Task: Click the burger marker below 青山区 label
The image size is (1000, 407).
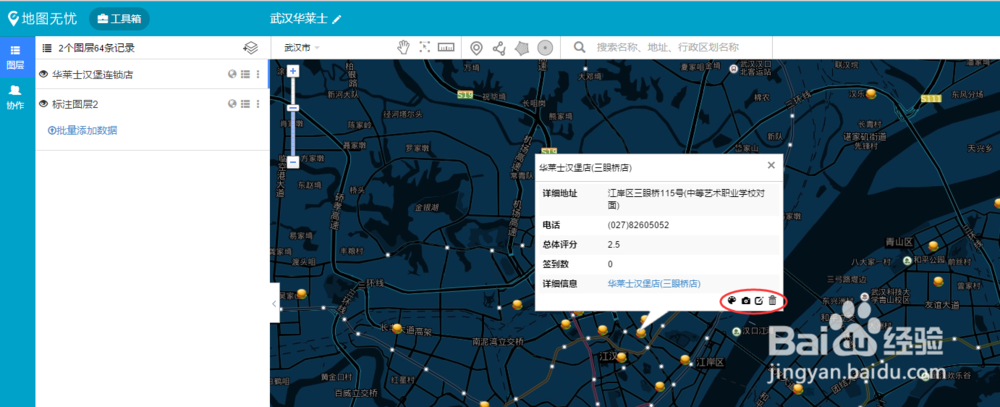Action: click(x=933, y=246)
